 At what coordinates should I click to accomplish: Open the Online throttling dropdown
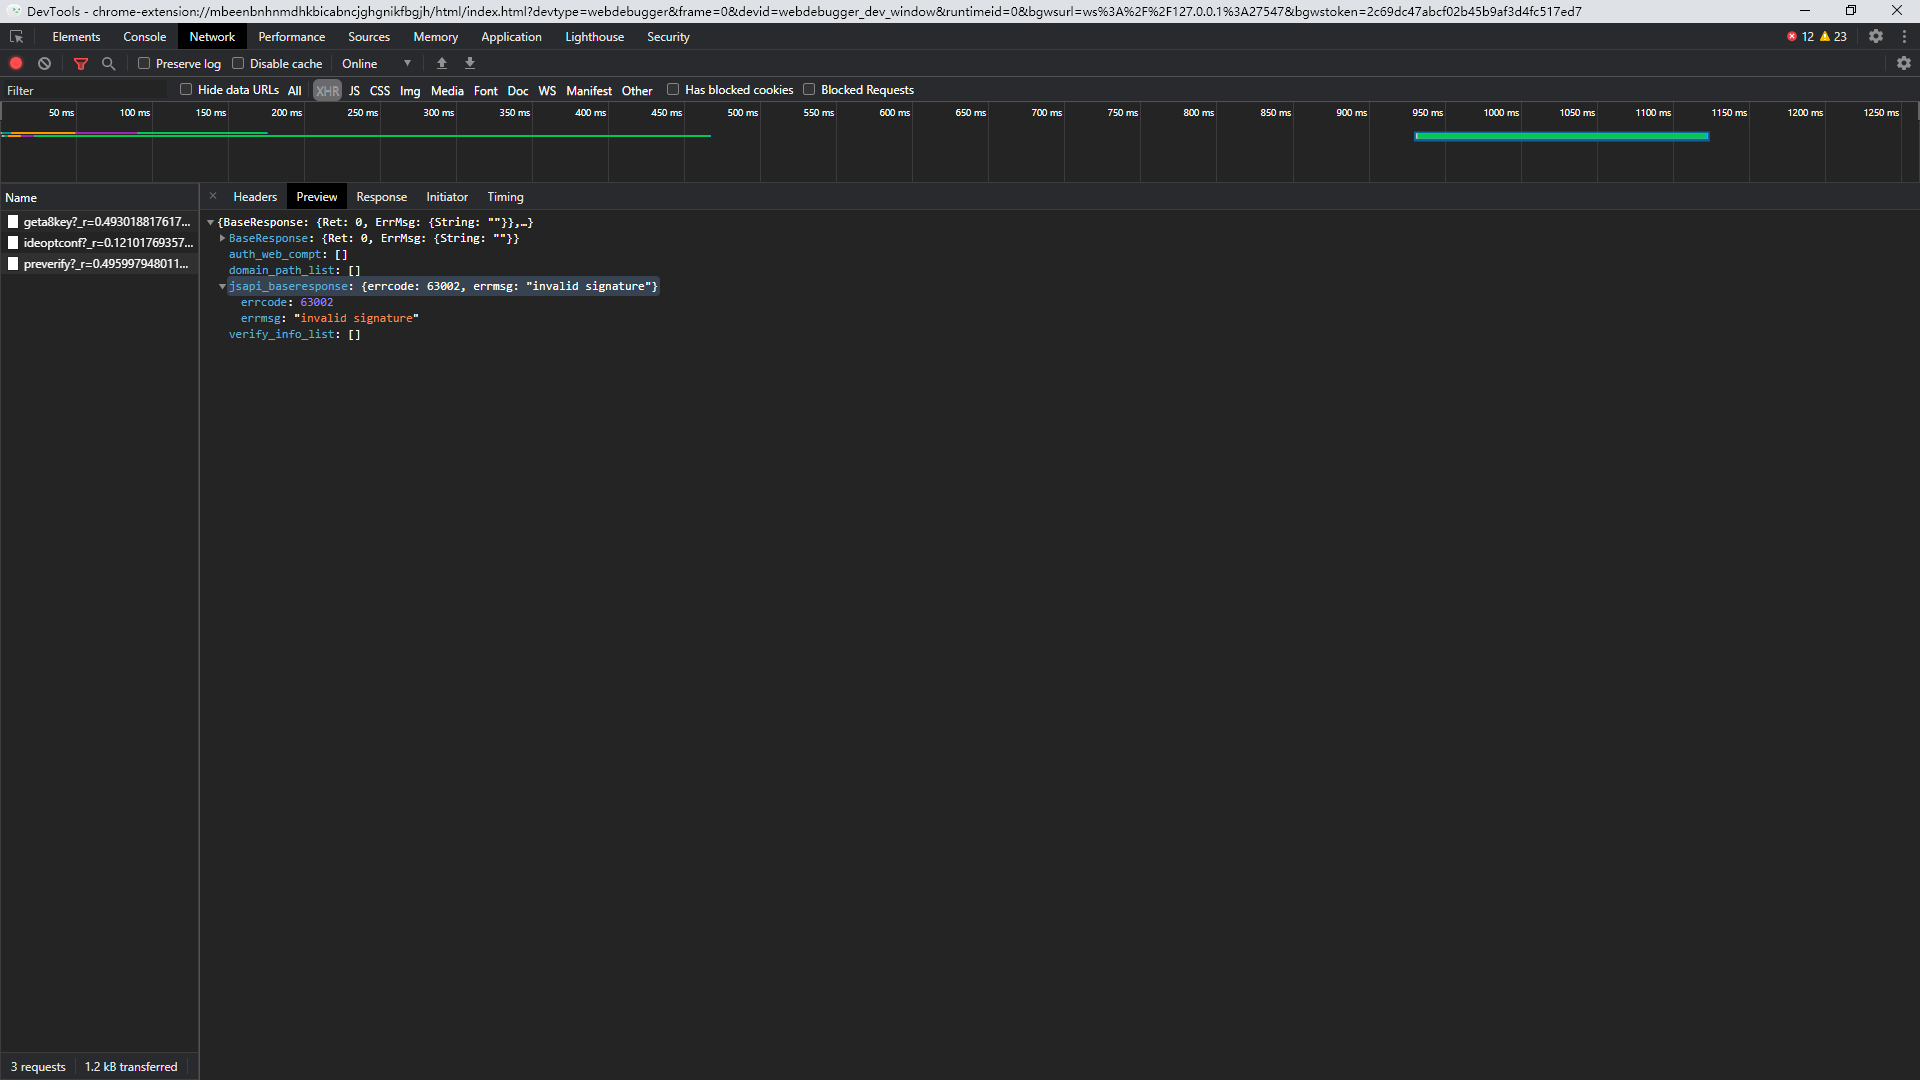click(376, 63)
